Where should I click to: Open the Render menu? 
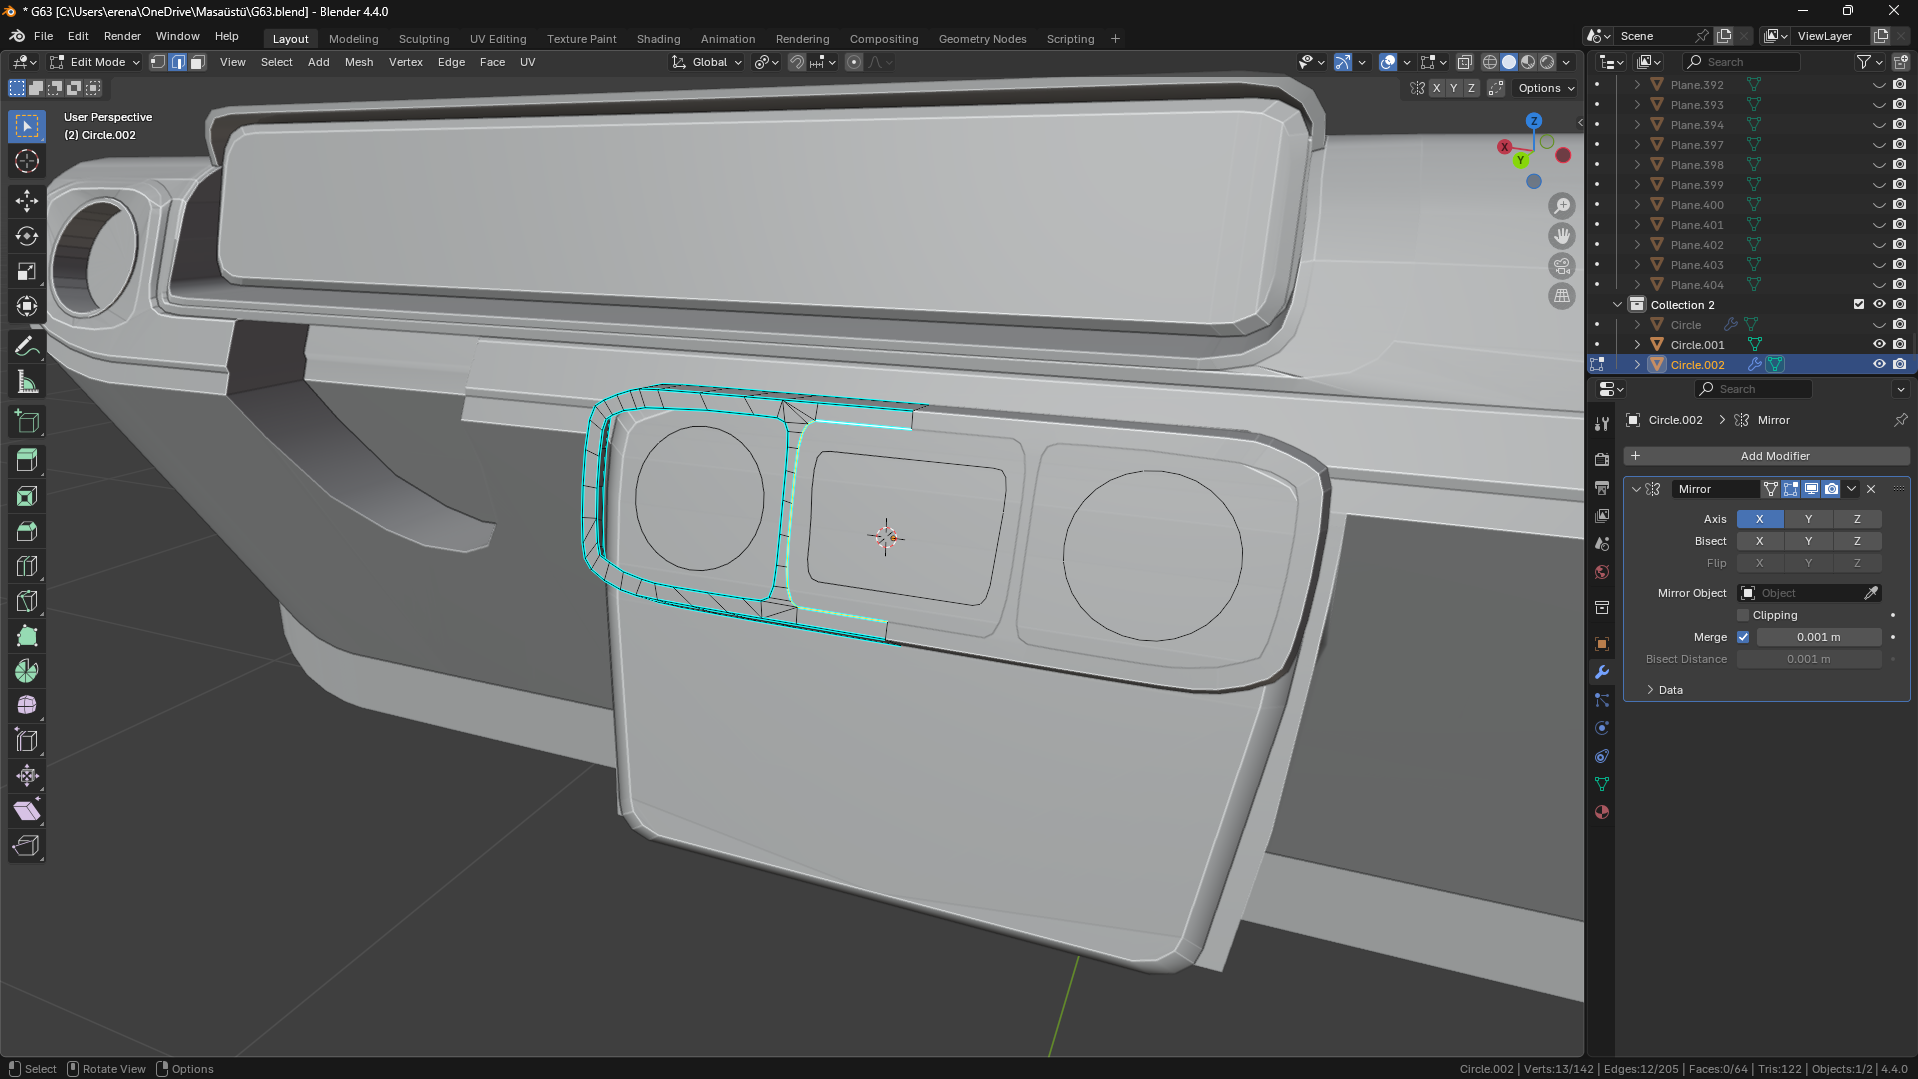pos(122,36)
